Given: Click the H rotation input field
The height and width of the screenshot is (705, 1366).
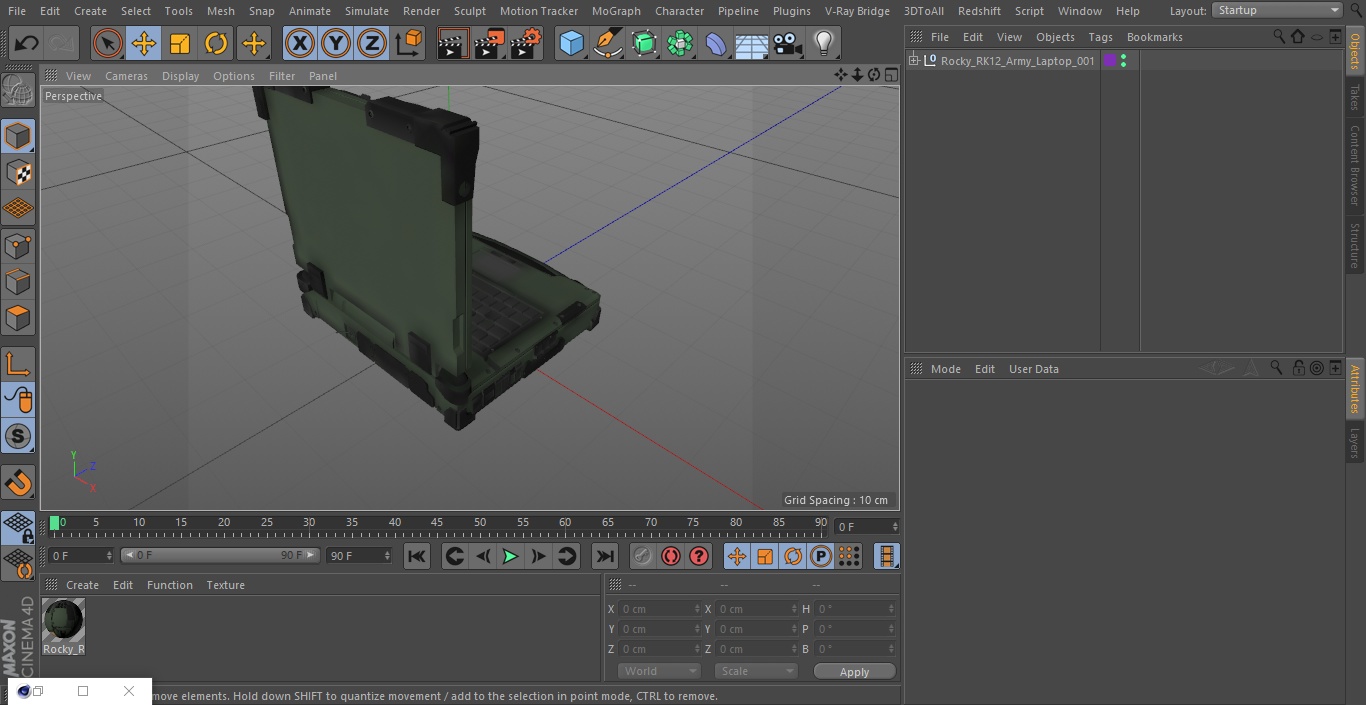Looking at the screenshot, I should click(855, 609).
